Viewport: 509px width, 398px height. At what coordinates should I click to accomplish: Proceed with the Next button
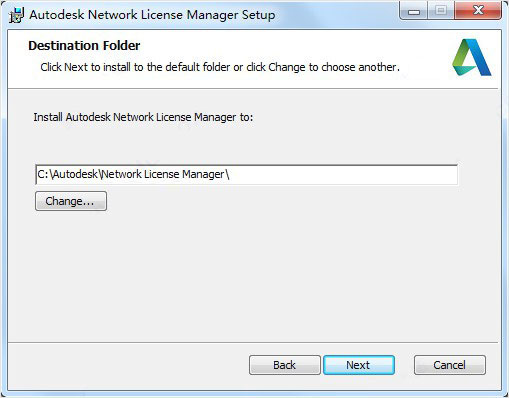coord(359,365)
